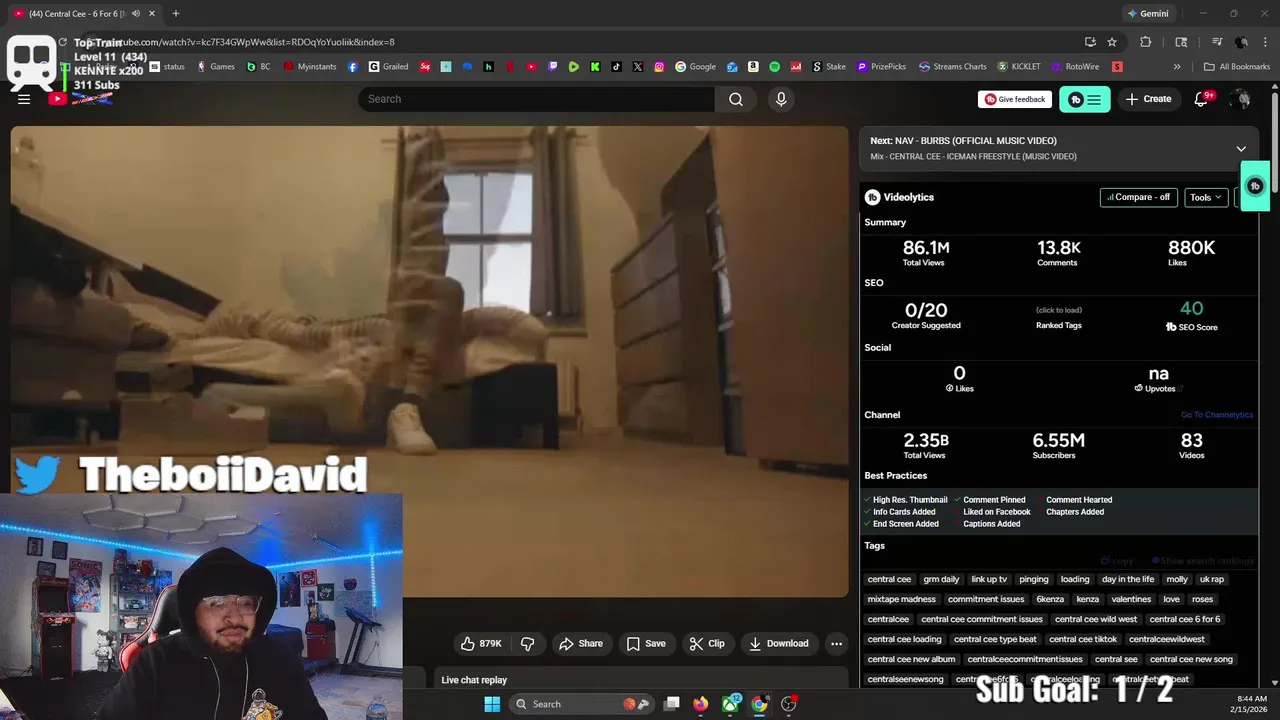
Task: Click the YouTube search input field
Action: [537, 99]
